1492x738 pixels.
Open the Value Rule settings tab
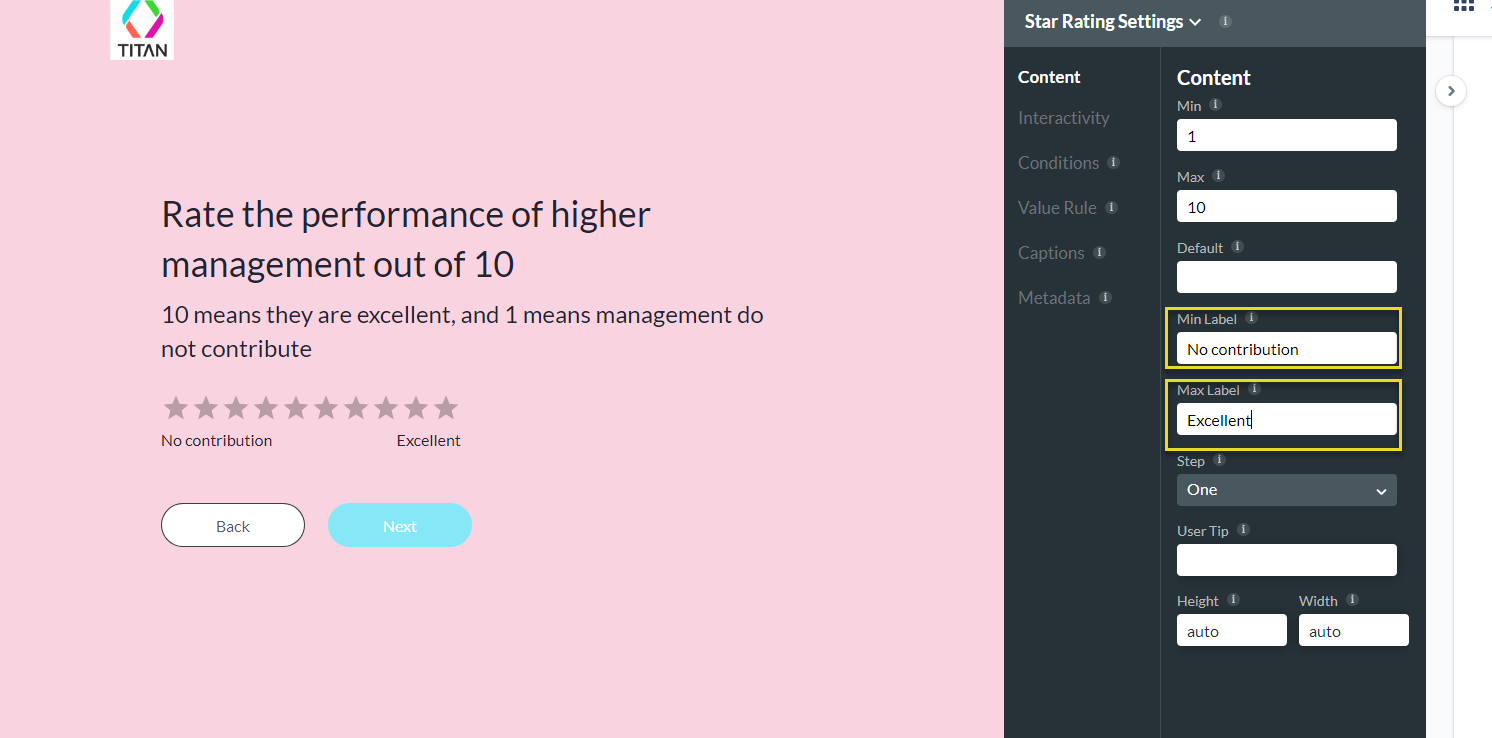pyautogui.click(x=1058, y=208)
